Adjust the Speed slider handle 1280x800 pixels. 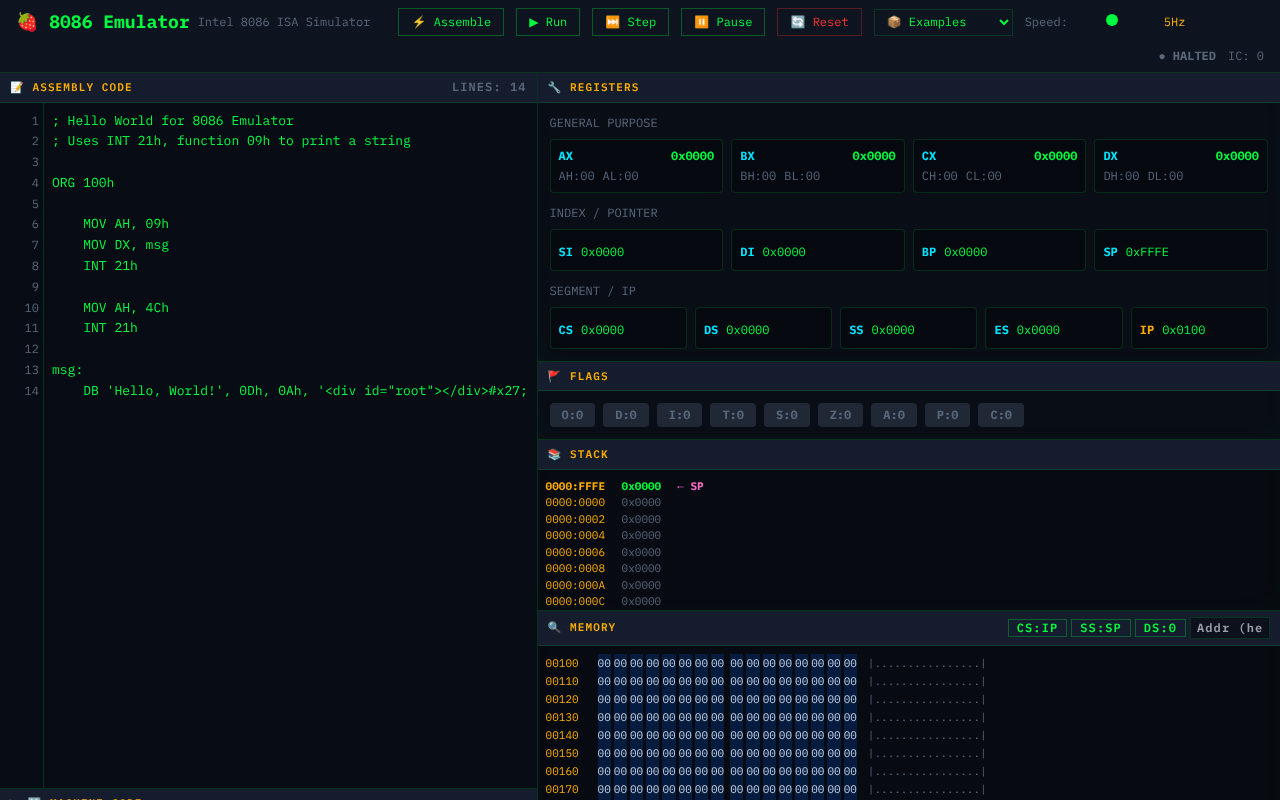coord(1112,20)
